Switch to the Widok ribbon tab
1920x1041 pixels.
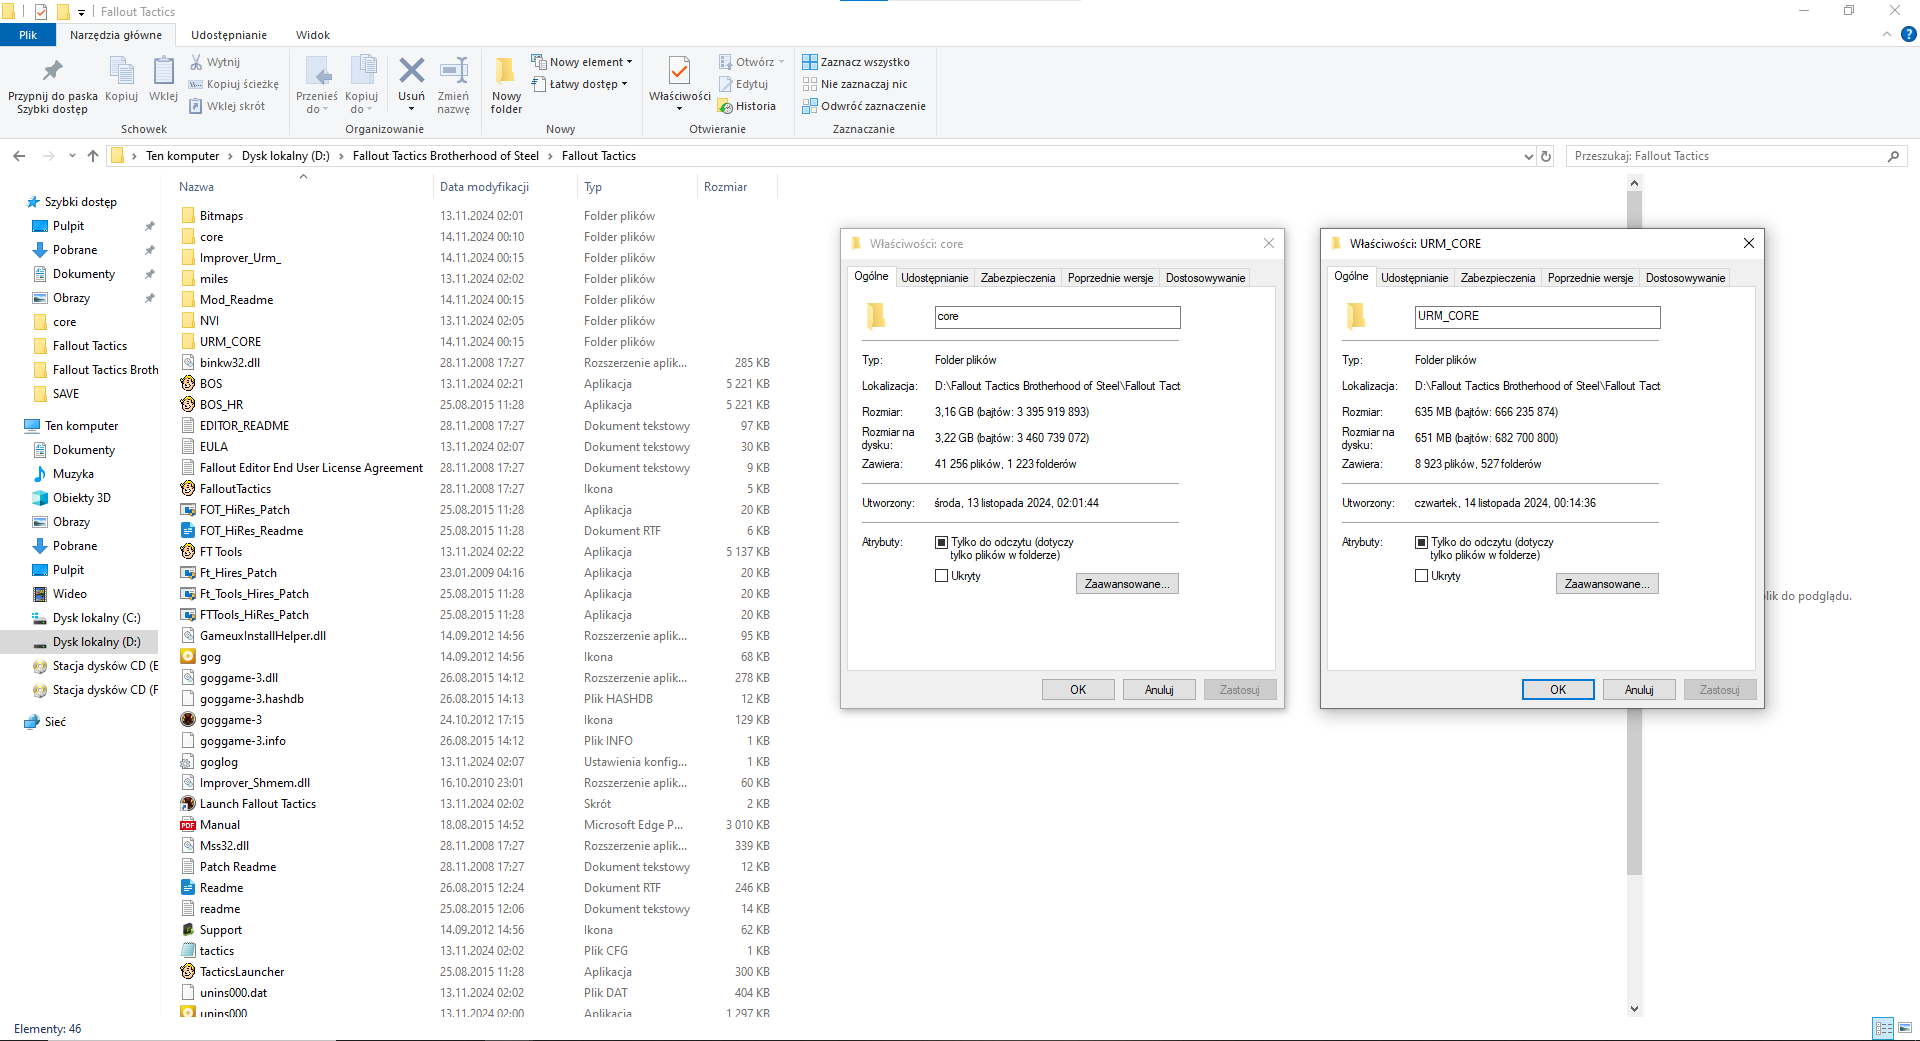coord(313,35)
